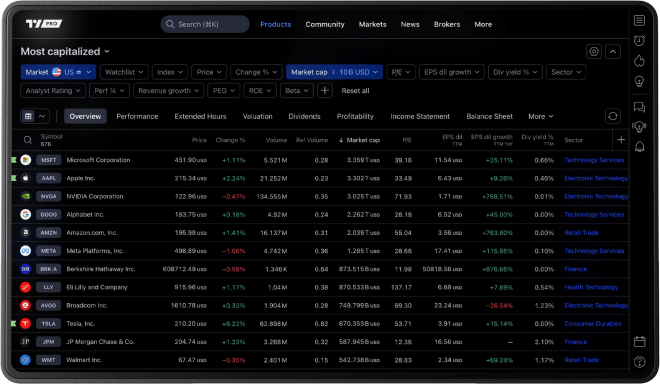Image resolution: width=660 pixels, height=385 pixels.
Task: Click the Meta logo icon in META row
Action: (x=26, y=251)
